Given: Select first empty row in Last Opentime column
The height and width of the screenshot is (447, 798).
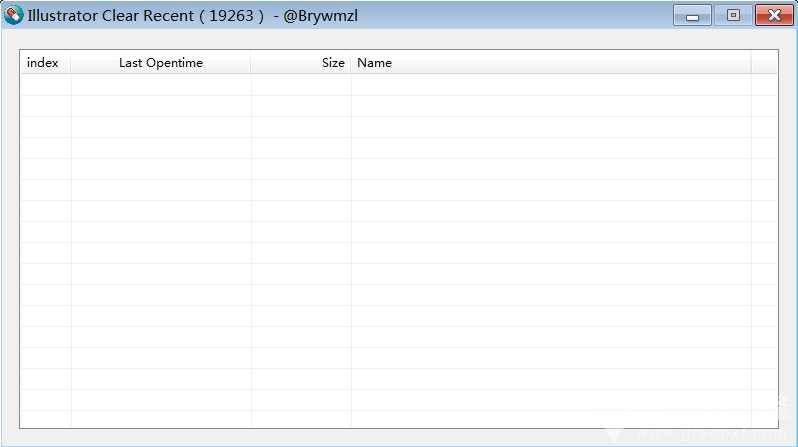Looking at the screenshot, I should coord(160,85).
